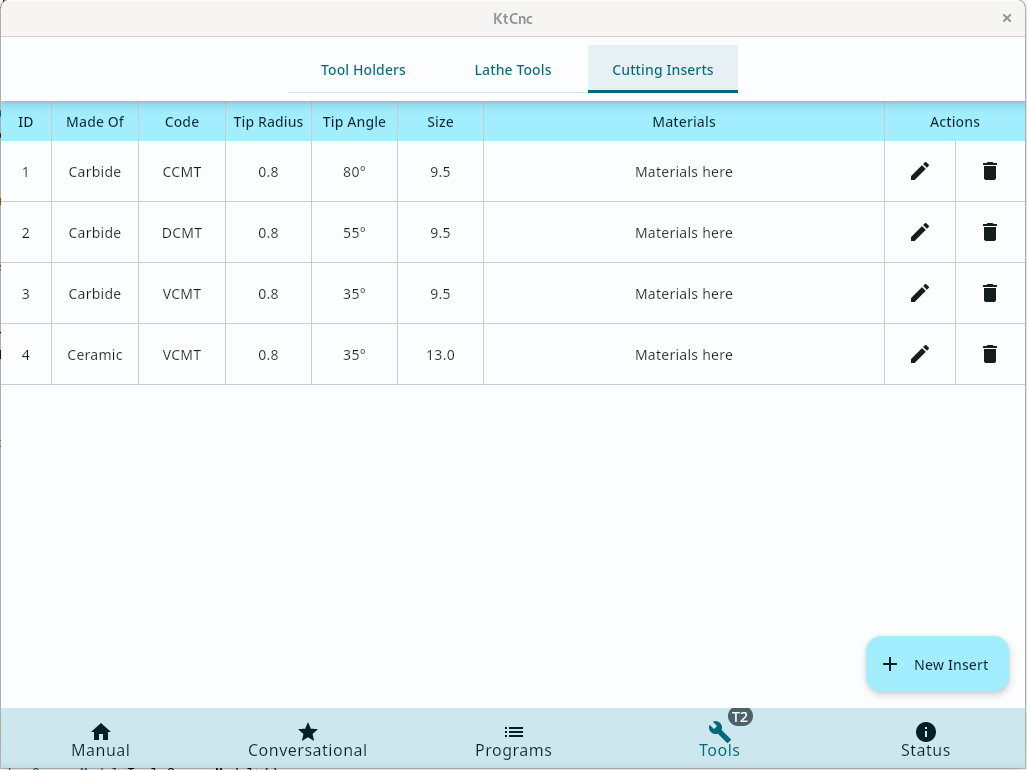Delete the DCMT insert row

click(990, 232)
